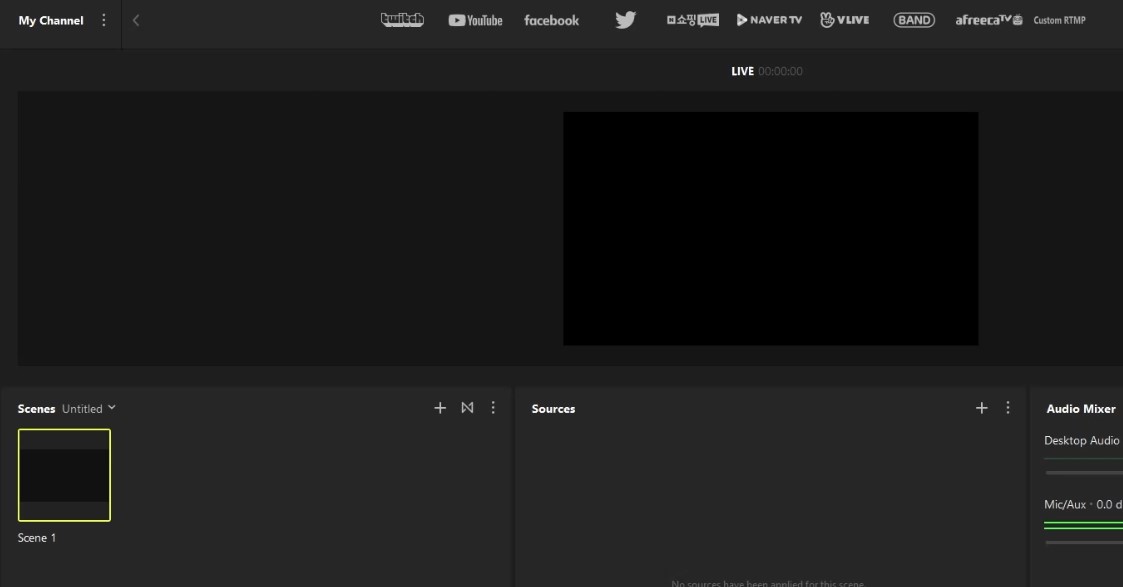This screenshot has height=587, width=1123.
Task: Open the Scenes panel options menu
Action: click(x=492, y=408)
